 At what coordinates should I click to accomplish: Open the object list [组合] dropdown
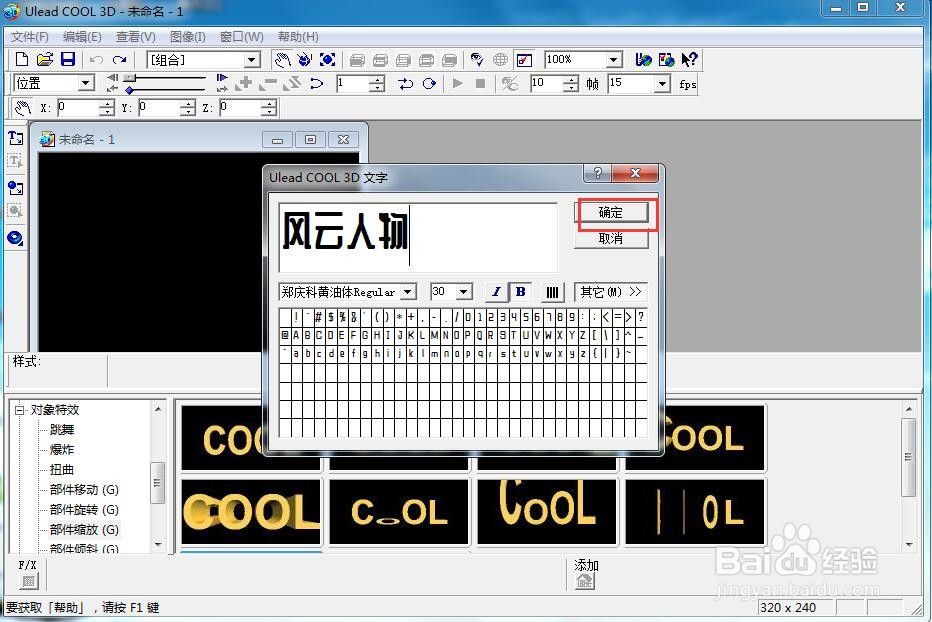pyautogui.click(x=252, y=59)
